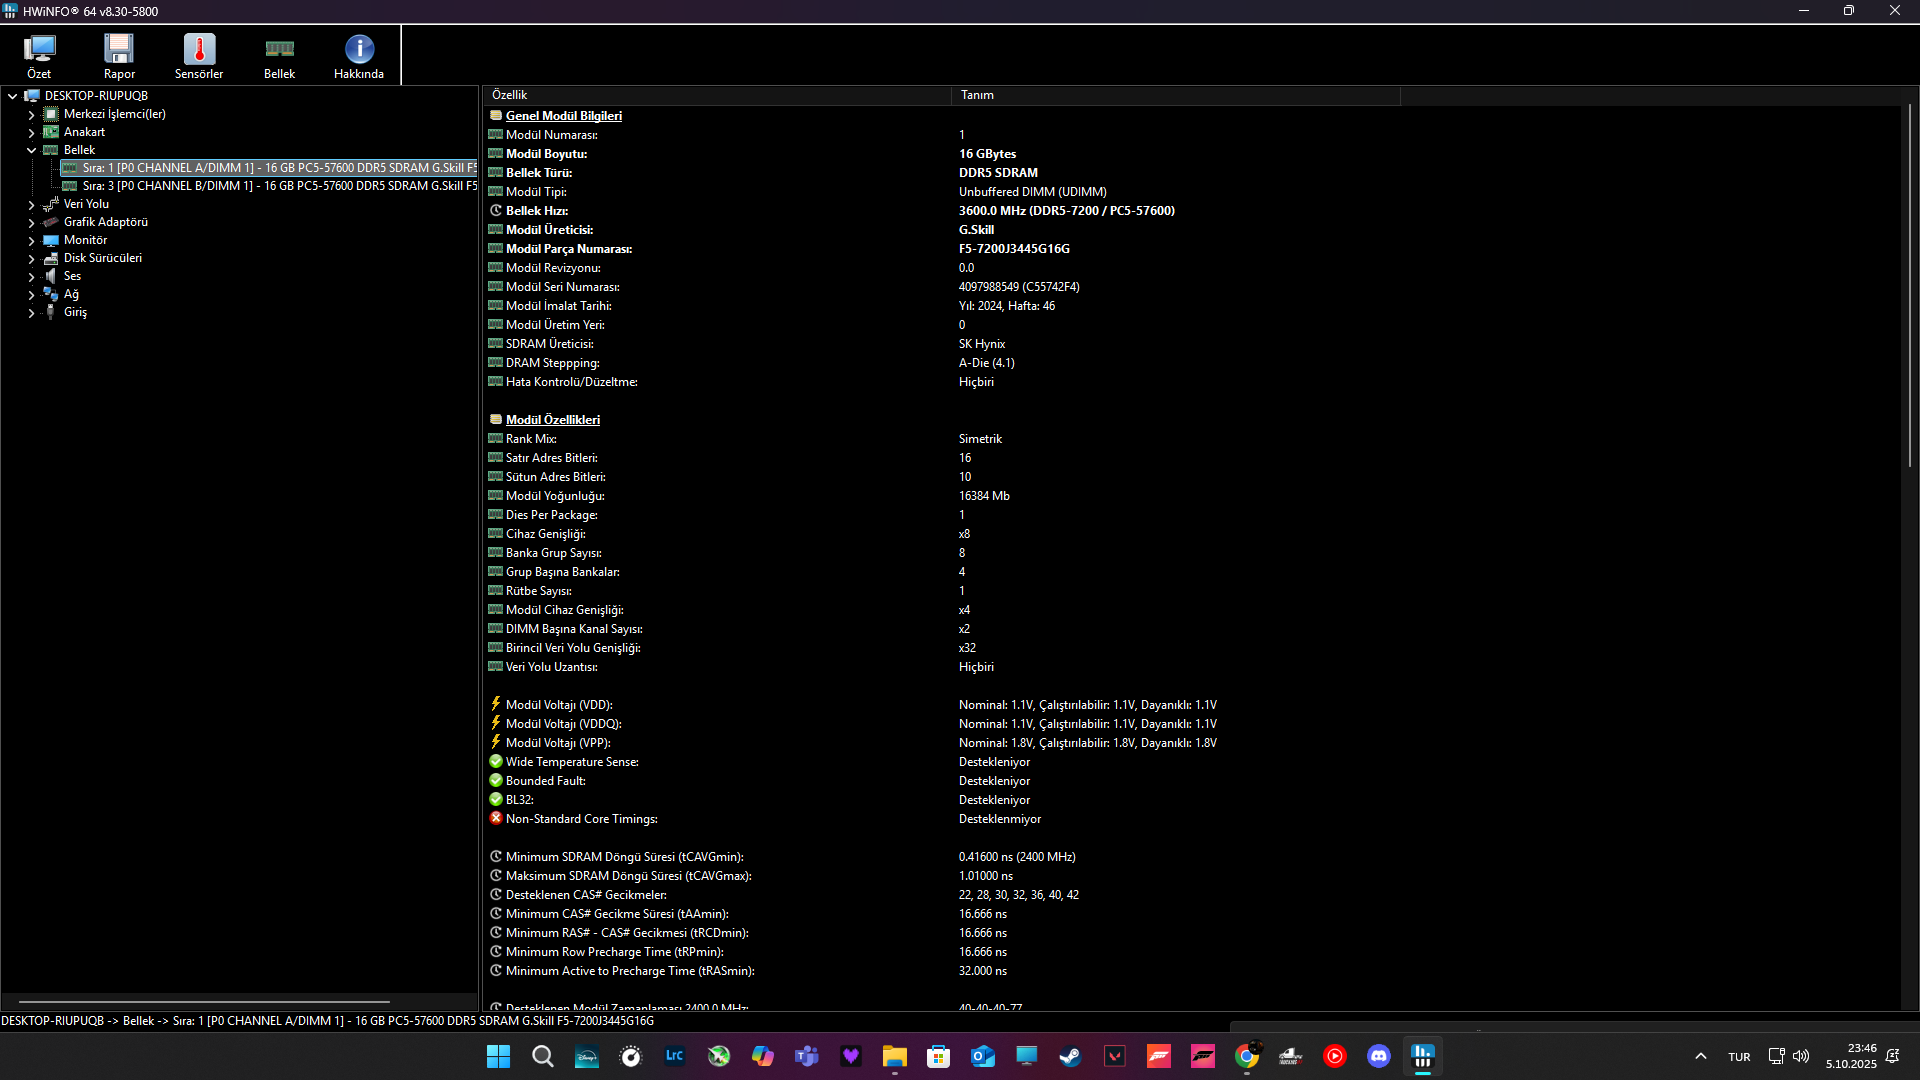Expand the Grafik Adaptörü node

31,222
